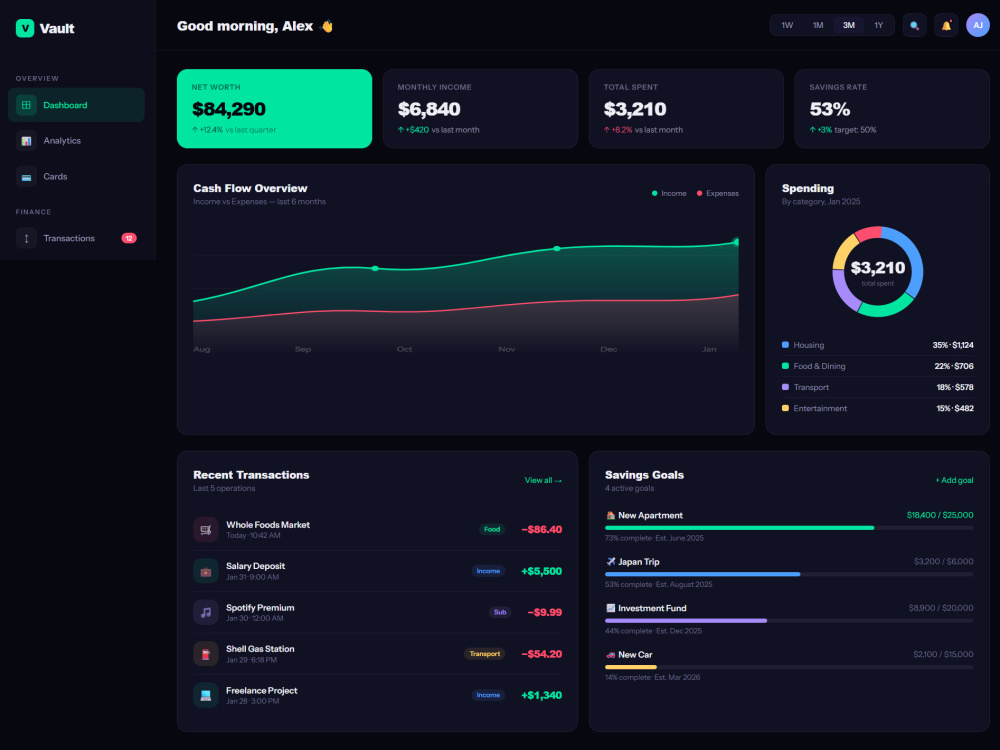Screen dimensions: 1000x750
Task: Click the View all transactions link
Action: (x=543, y=480)
